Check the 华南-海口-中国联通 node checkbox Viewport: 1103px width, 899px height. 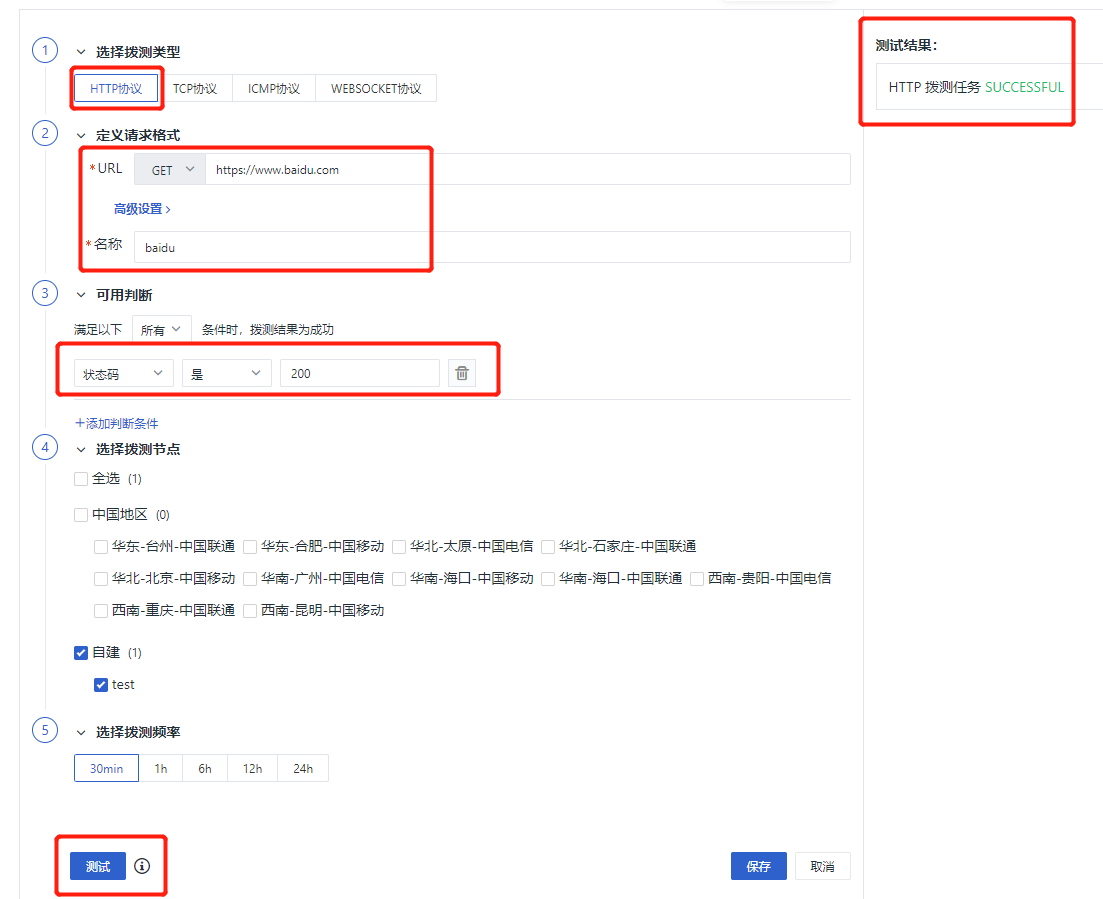tap(548, 578)
